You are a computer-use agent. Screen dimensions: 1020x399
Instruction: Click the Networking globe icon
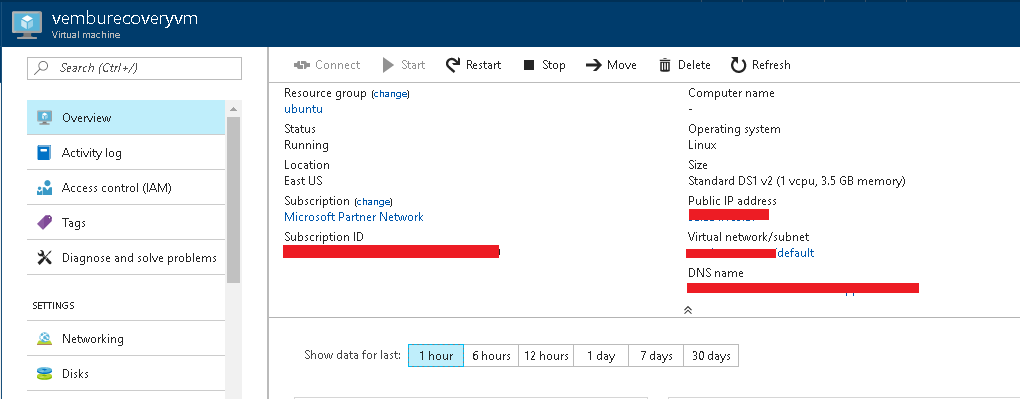[44, 338]
